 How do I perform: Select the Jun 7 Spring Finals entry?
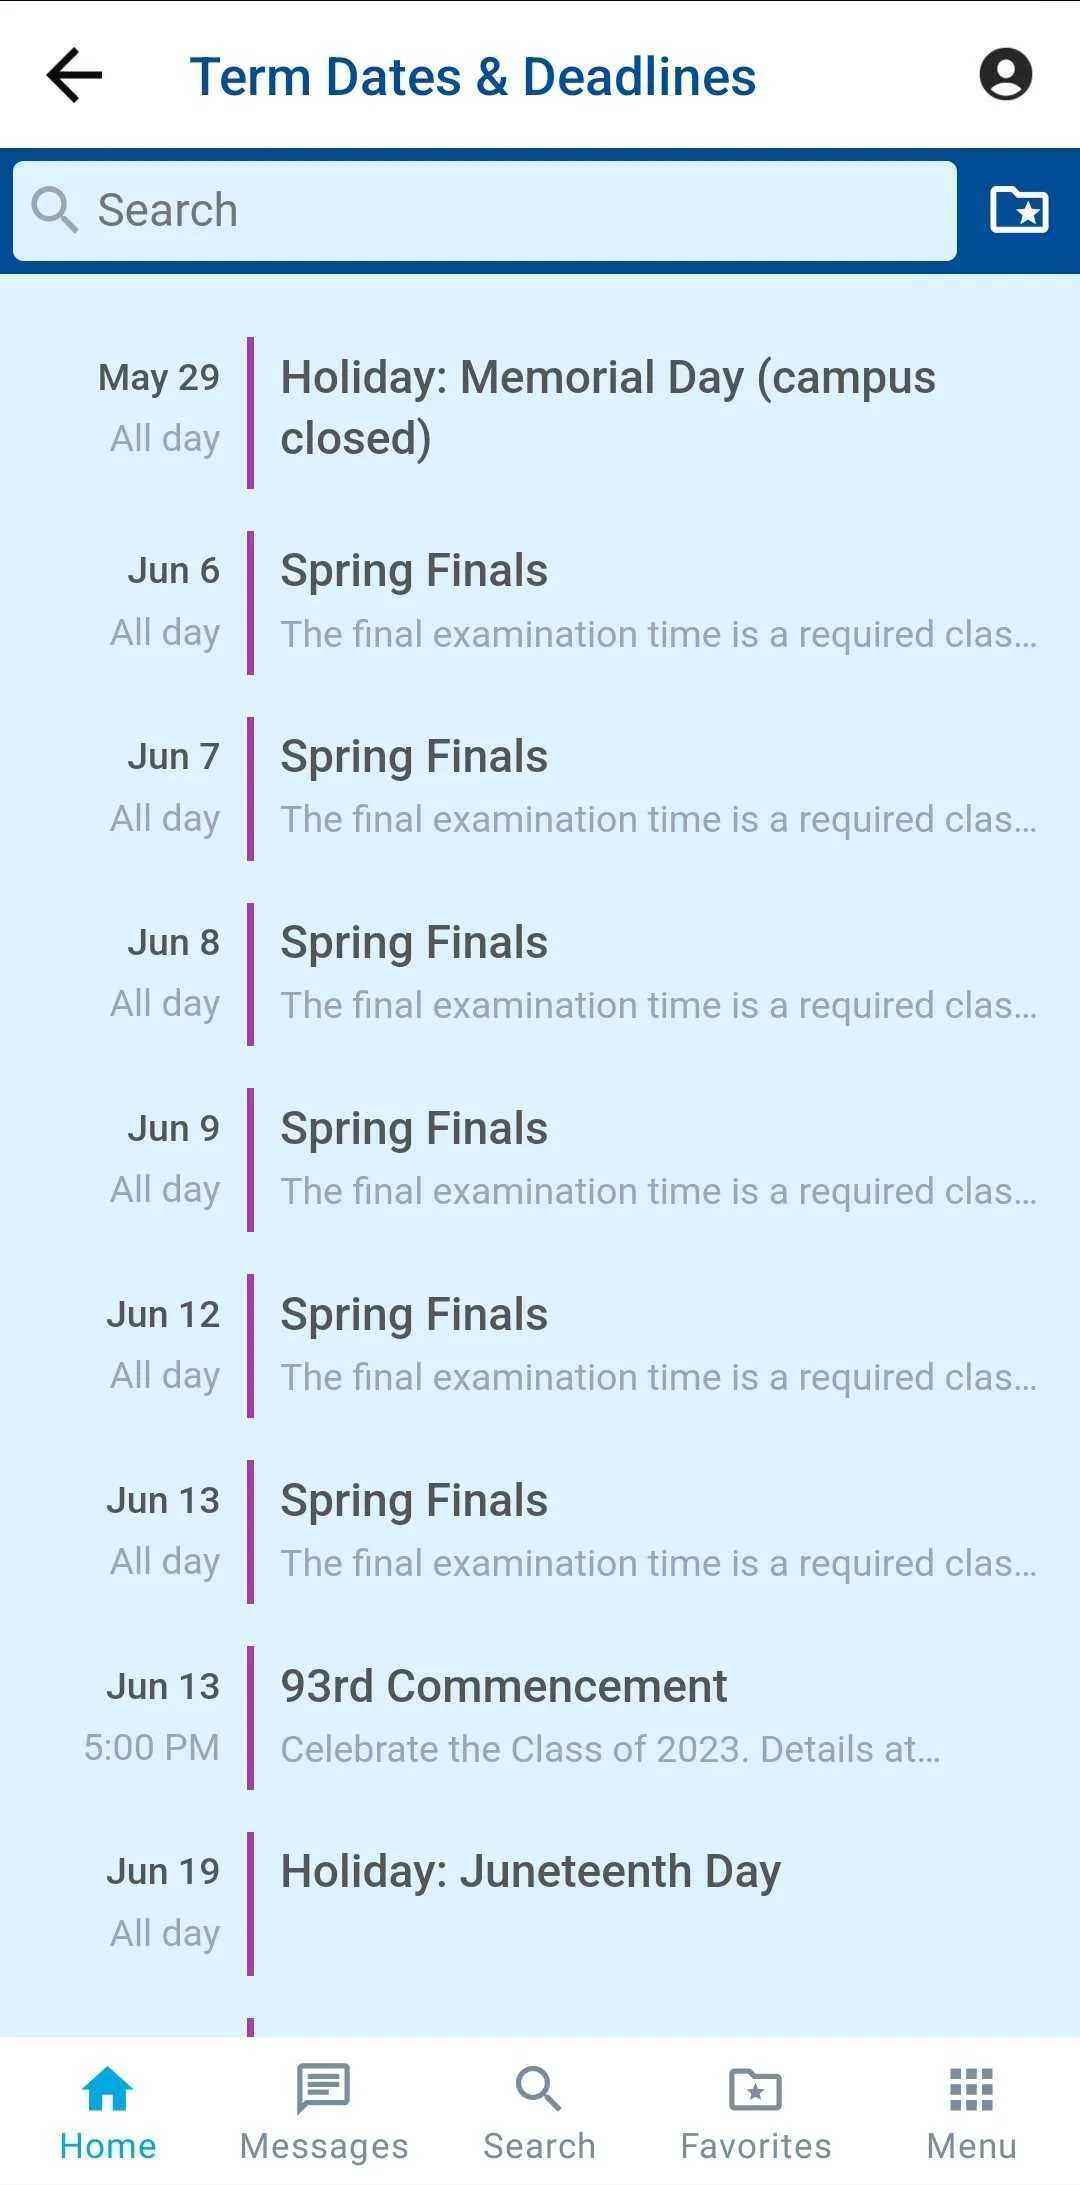(540, 788)
